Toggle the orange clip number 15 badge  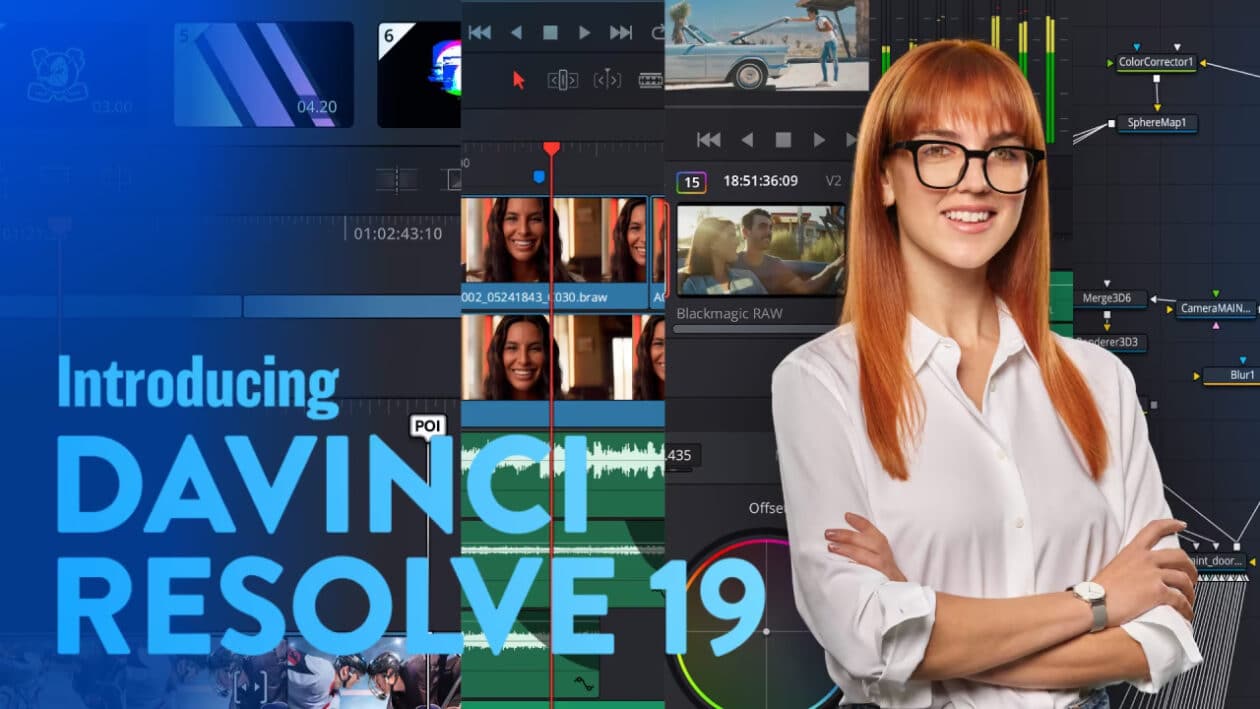coord(693,181)
